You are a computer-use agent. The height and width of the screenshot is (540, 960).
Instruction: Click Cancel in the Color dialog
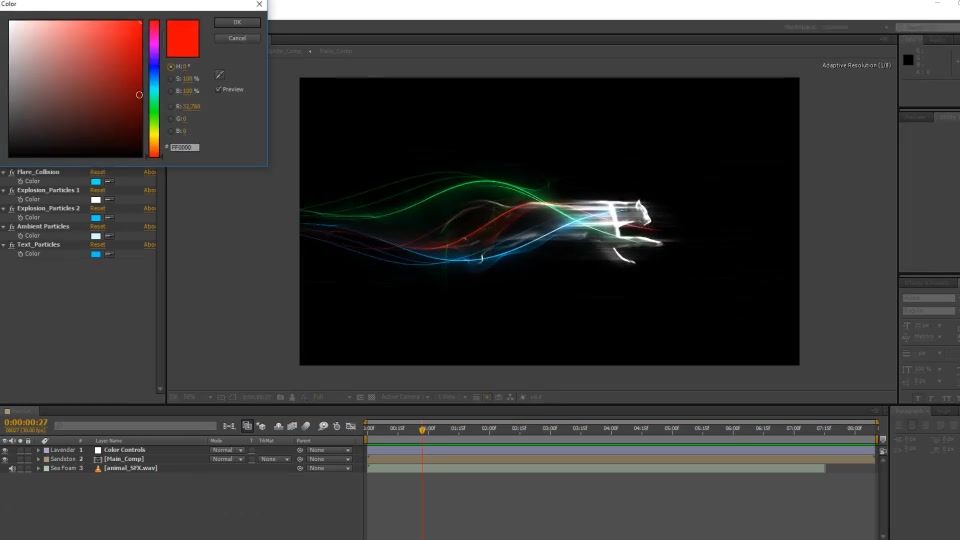[237, 39]
